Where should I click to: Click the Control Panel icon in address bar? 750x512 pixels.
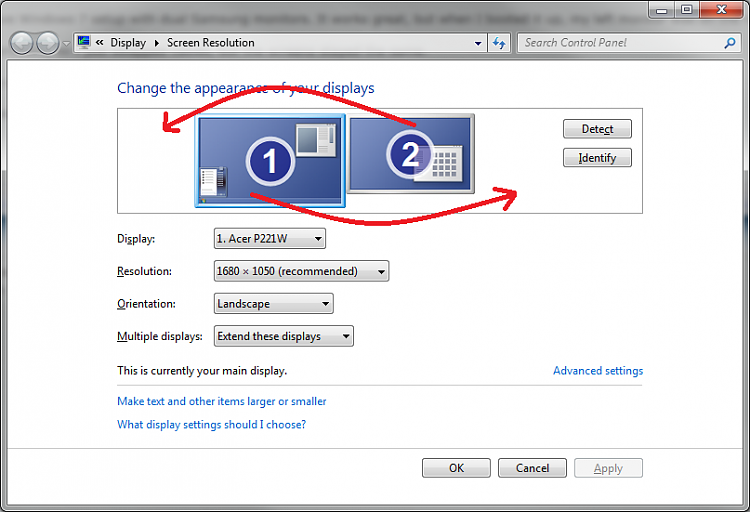coord(84,42)
